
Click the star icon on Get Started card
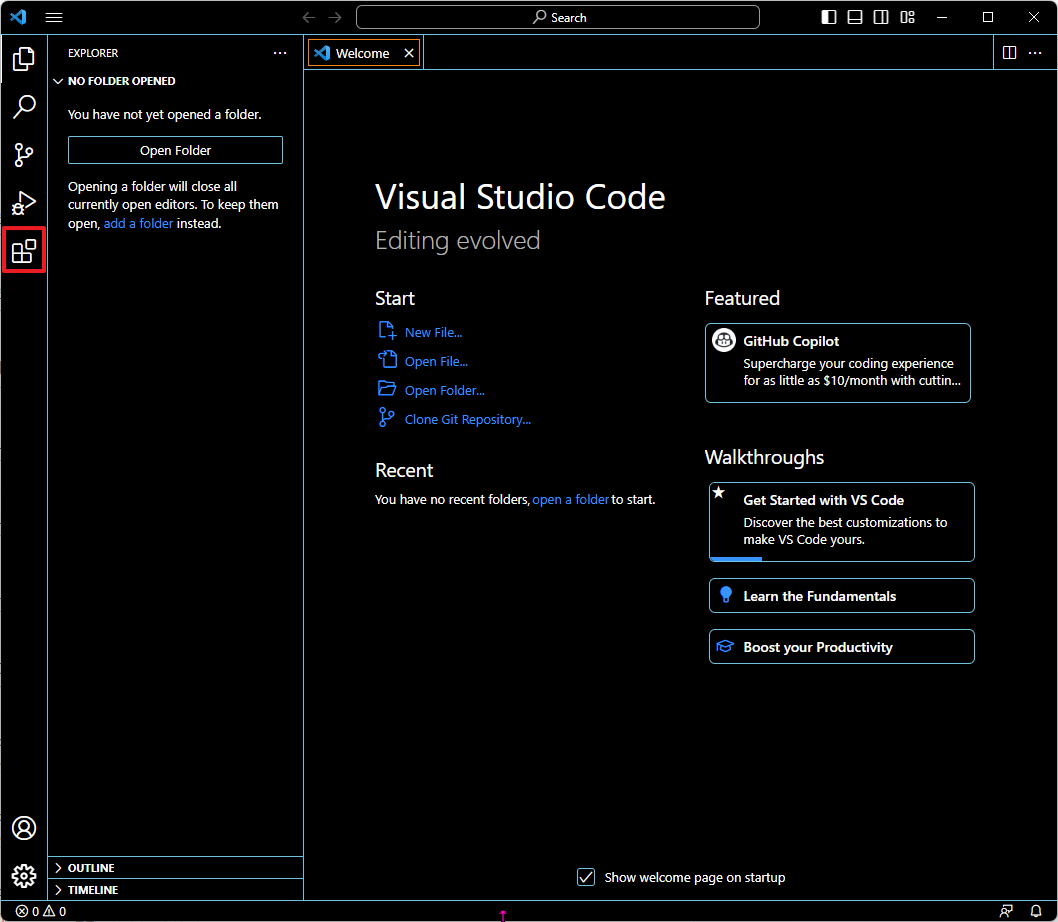pos(719,493)
